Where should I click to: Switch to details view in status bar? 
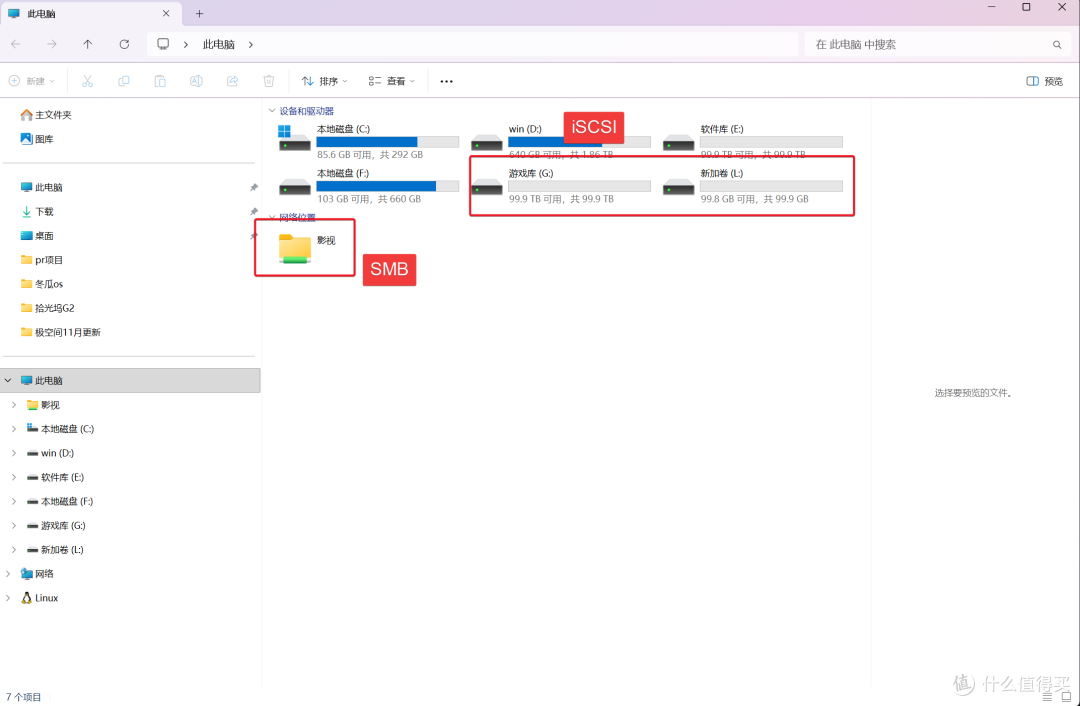coord(1047,697)
